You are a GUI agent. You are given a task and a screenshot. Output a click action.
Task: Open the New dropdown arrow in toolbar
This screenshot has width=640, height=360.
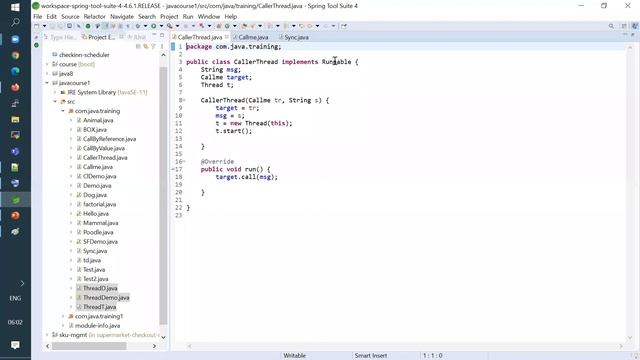click(x=44, y=26)
